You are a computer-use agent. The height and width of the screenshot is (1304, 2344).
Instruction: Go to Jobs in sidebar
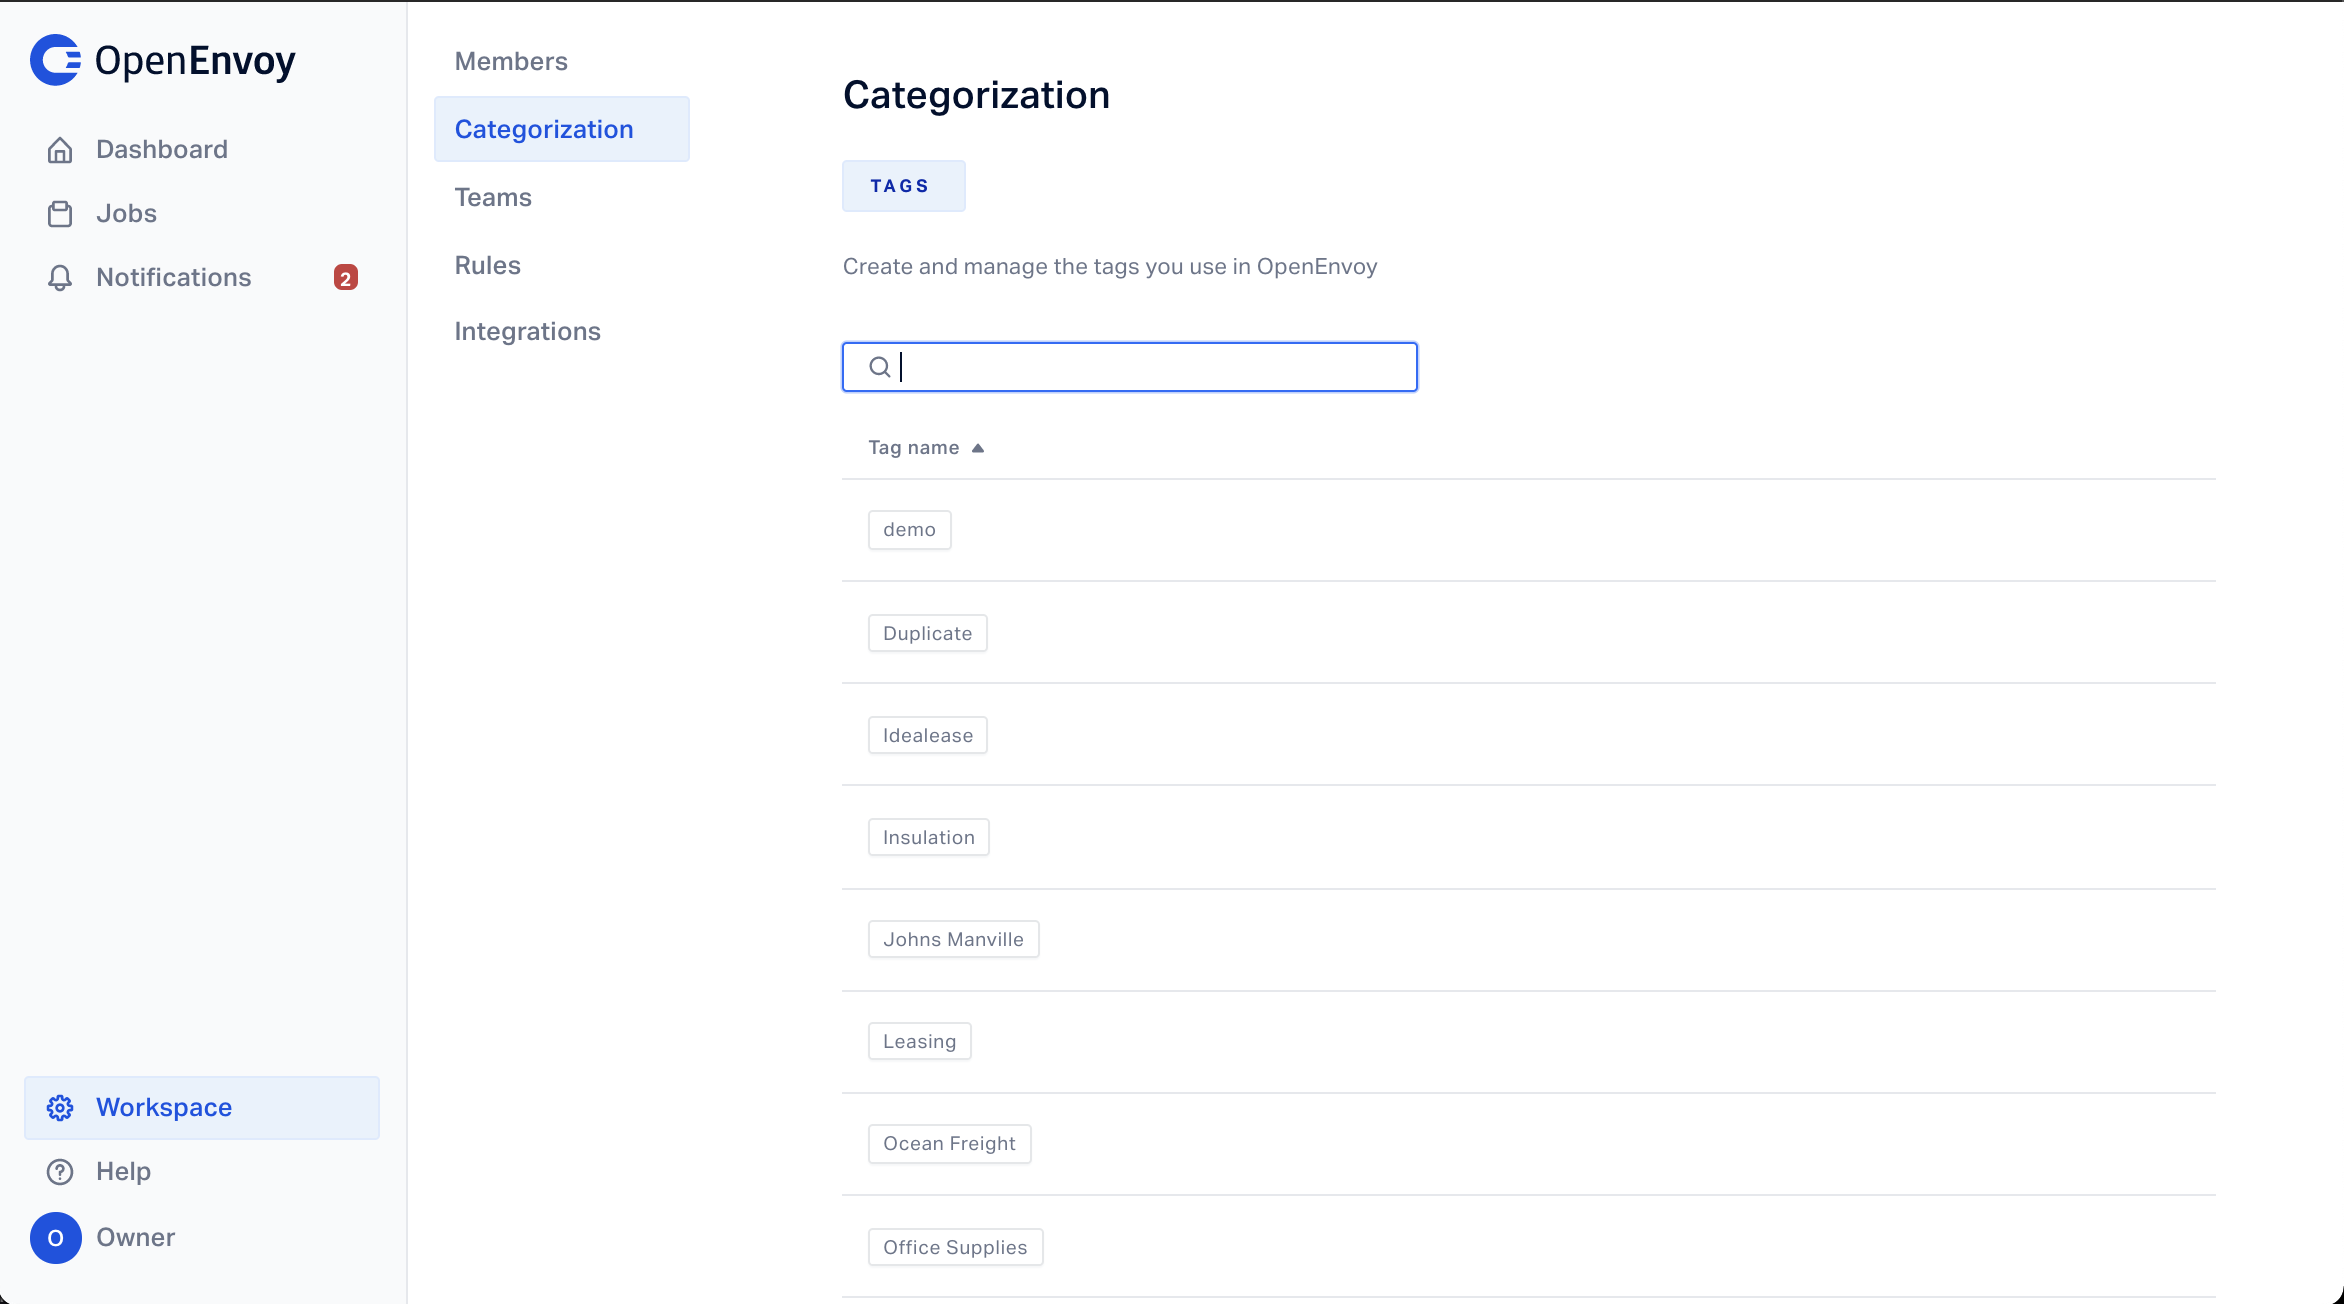[202, 214]
